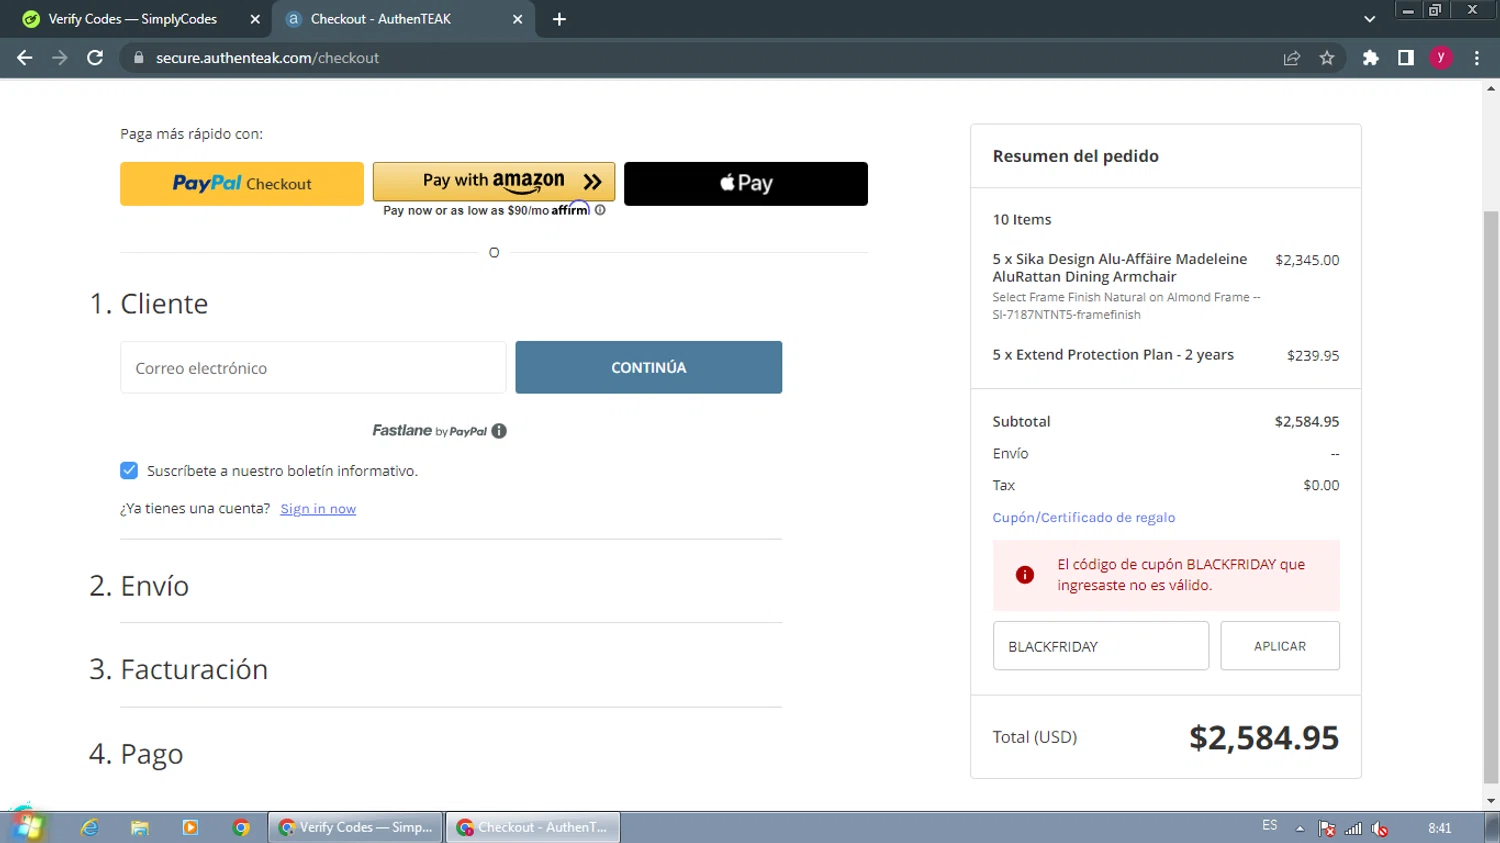Launch Internet Explorer from taskbar
Viewport: 1500px width, 843px height.
click(90, 828)
